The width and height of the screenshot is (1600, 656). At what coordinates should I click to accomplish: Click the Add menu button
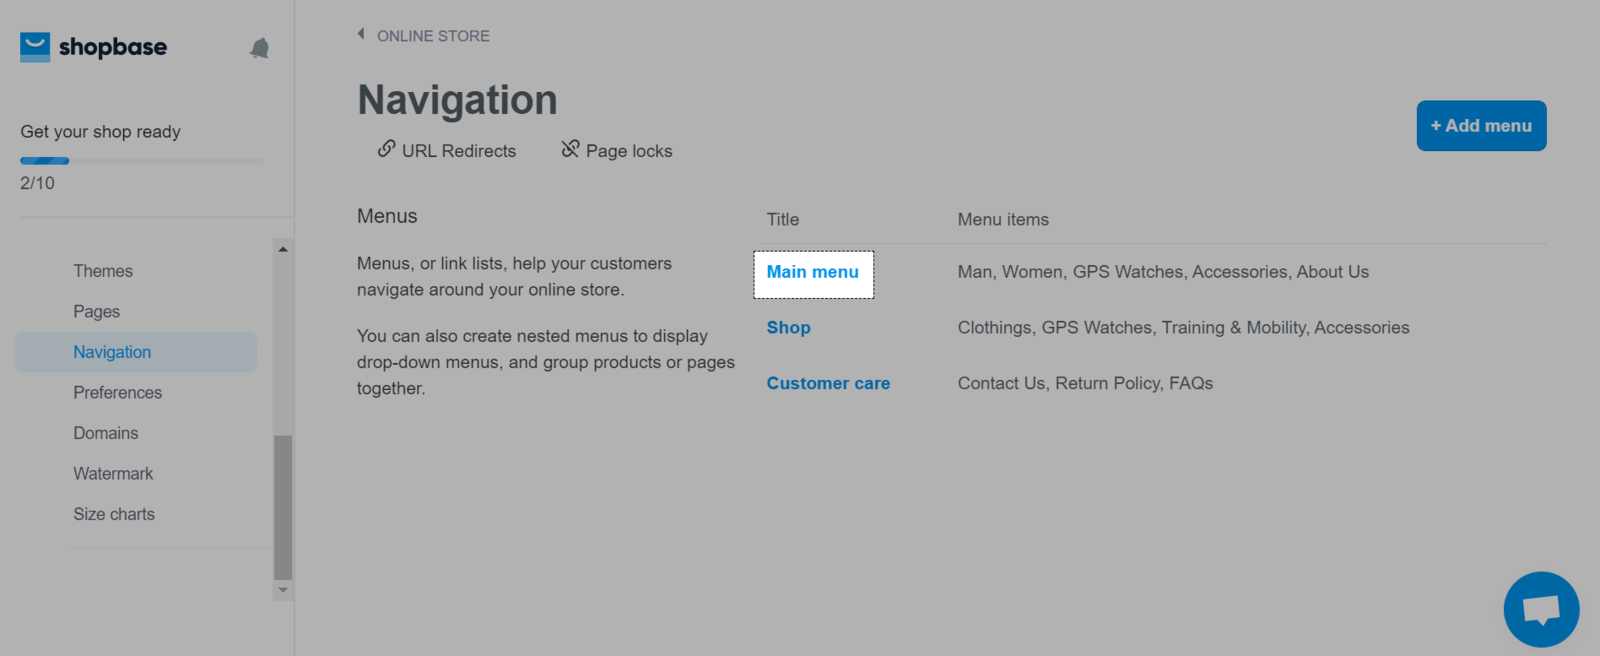point(1481,126)
